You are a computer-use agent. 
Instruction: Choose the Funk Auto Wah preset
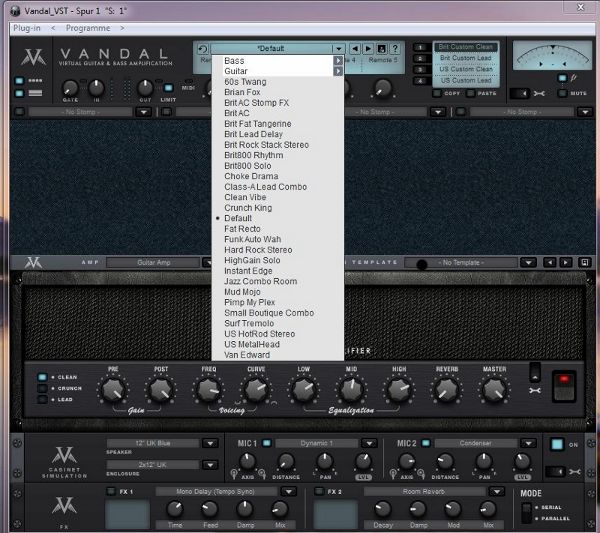[253, 239]
